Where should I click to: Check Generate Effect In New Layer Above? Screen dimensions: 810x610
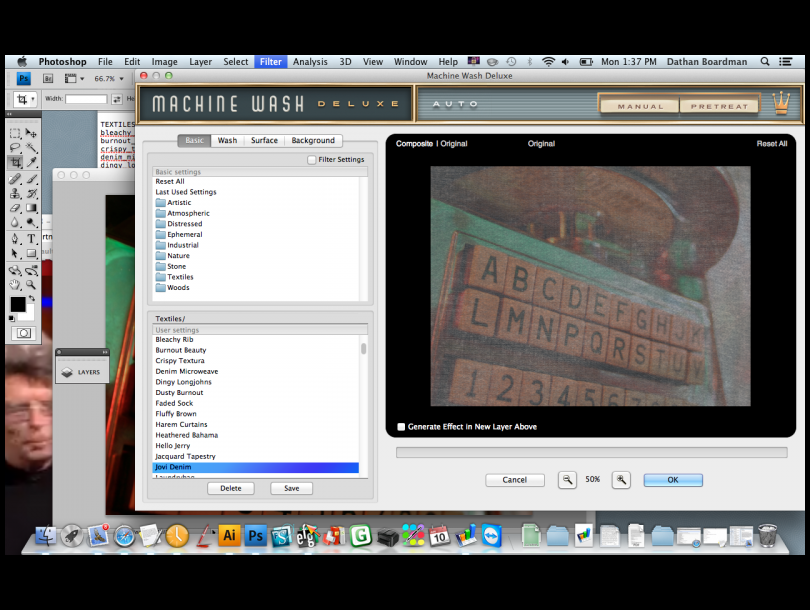point(401,427)
